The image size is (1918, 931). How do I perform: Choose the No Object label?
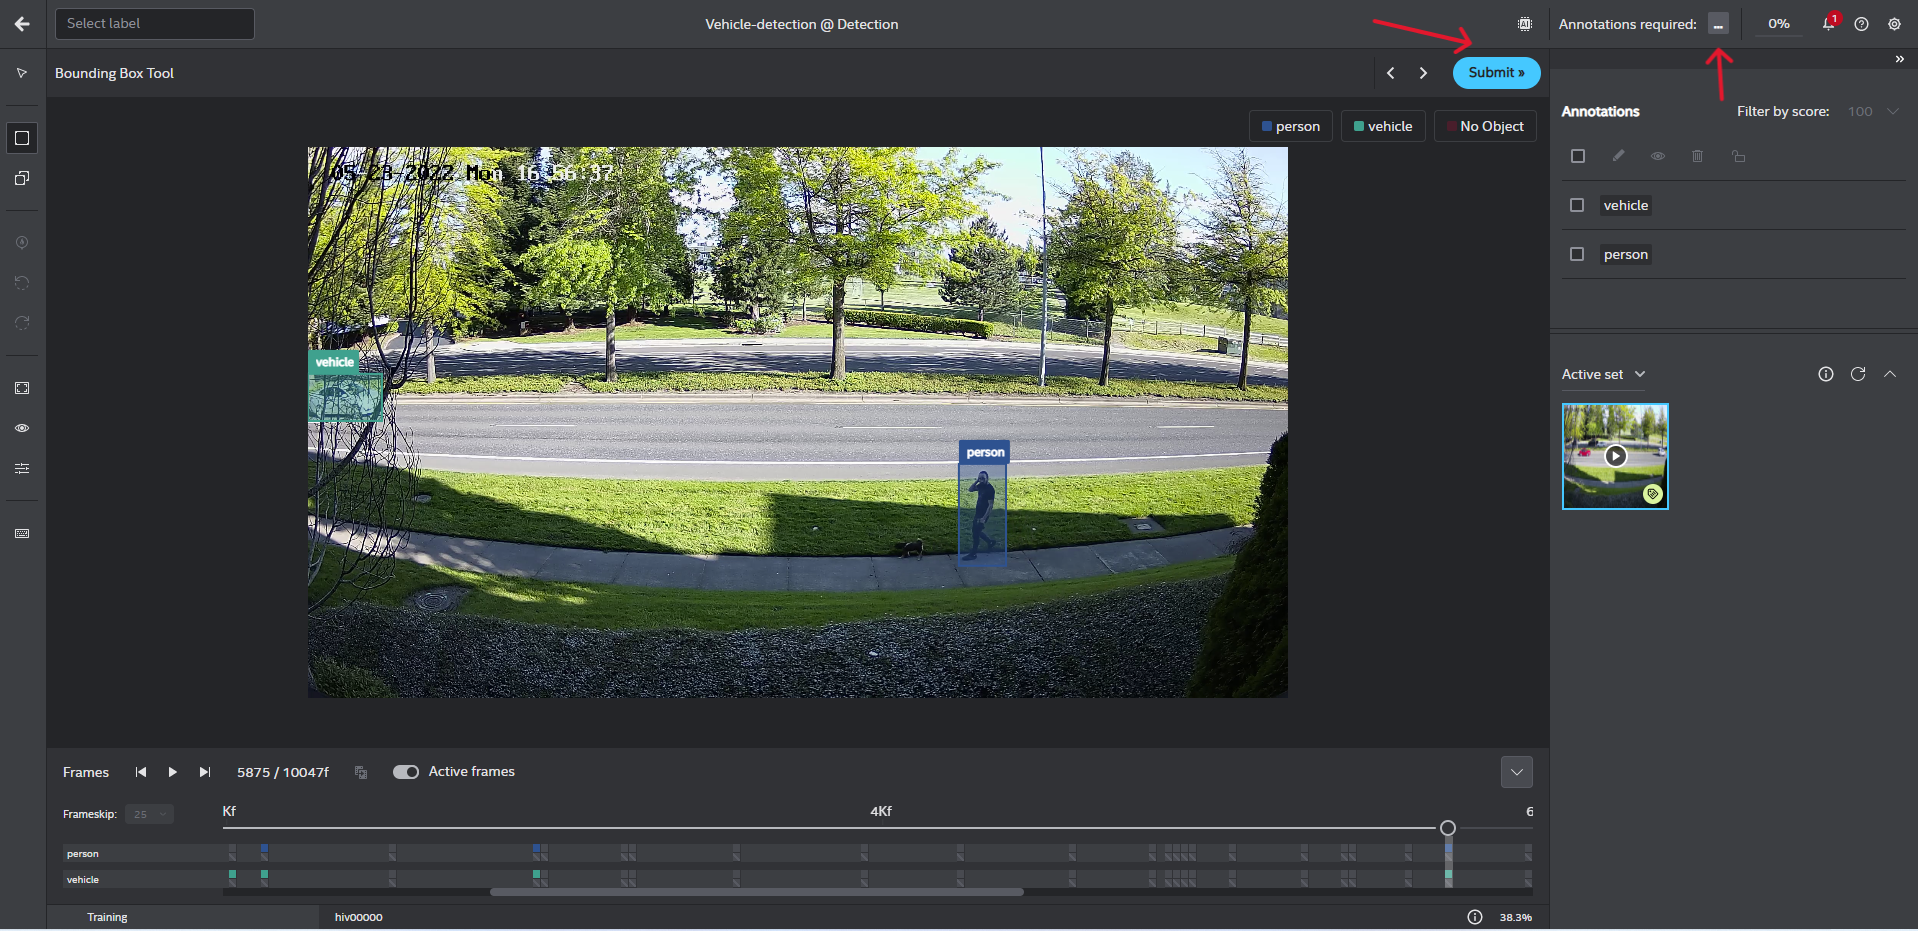click(x=1484, y=126)
